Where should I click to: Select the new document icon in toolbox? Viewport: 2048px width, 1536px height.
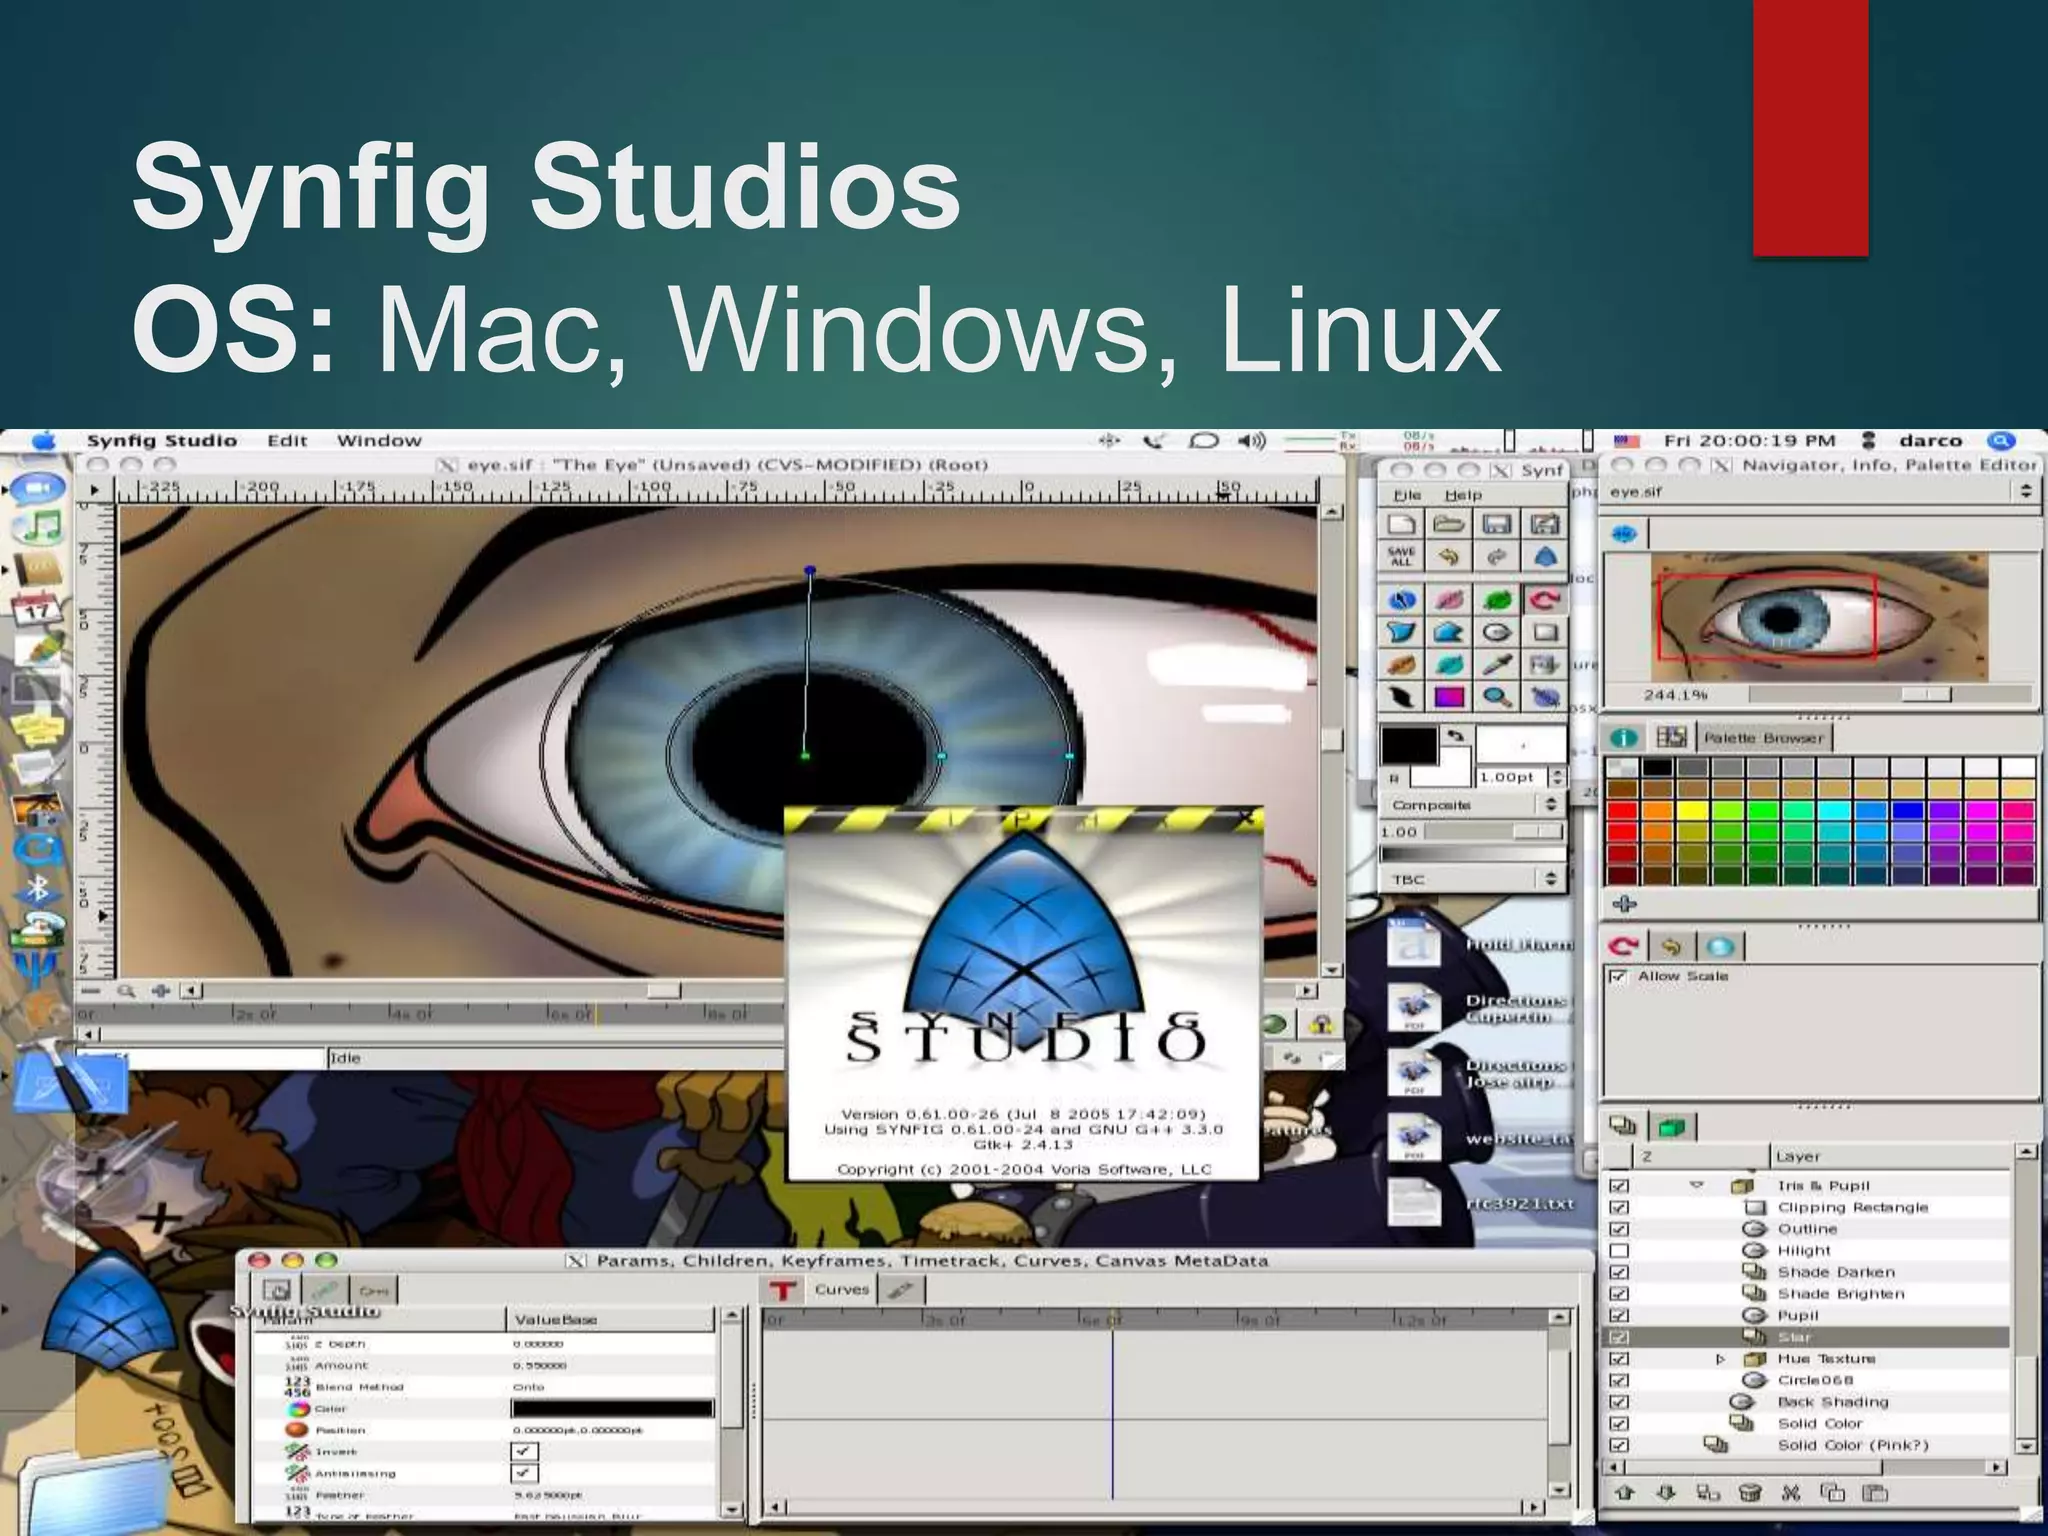point(1401,524)
